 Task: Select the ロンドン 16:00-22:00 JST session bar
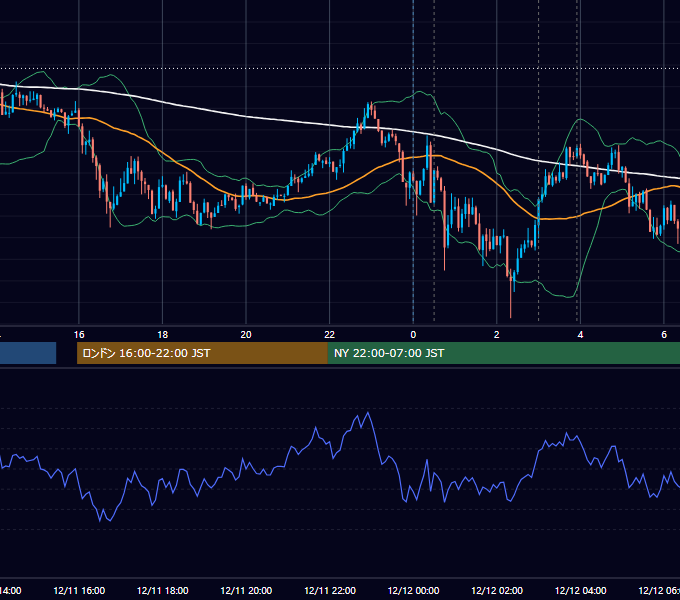click(x=202, y=353)
